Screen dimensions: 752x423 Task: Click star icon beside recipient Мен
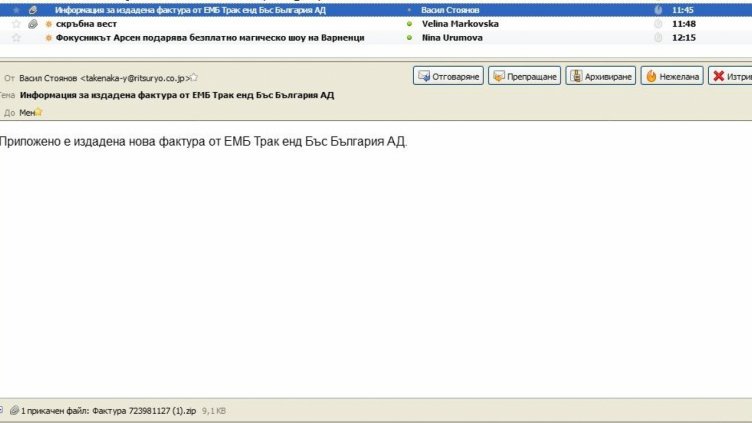point(39,112)
